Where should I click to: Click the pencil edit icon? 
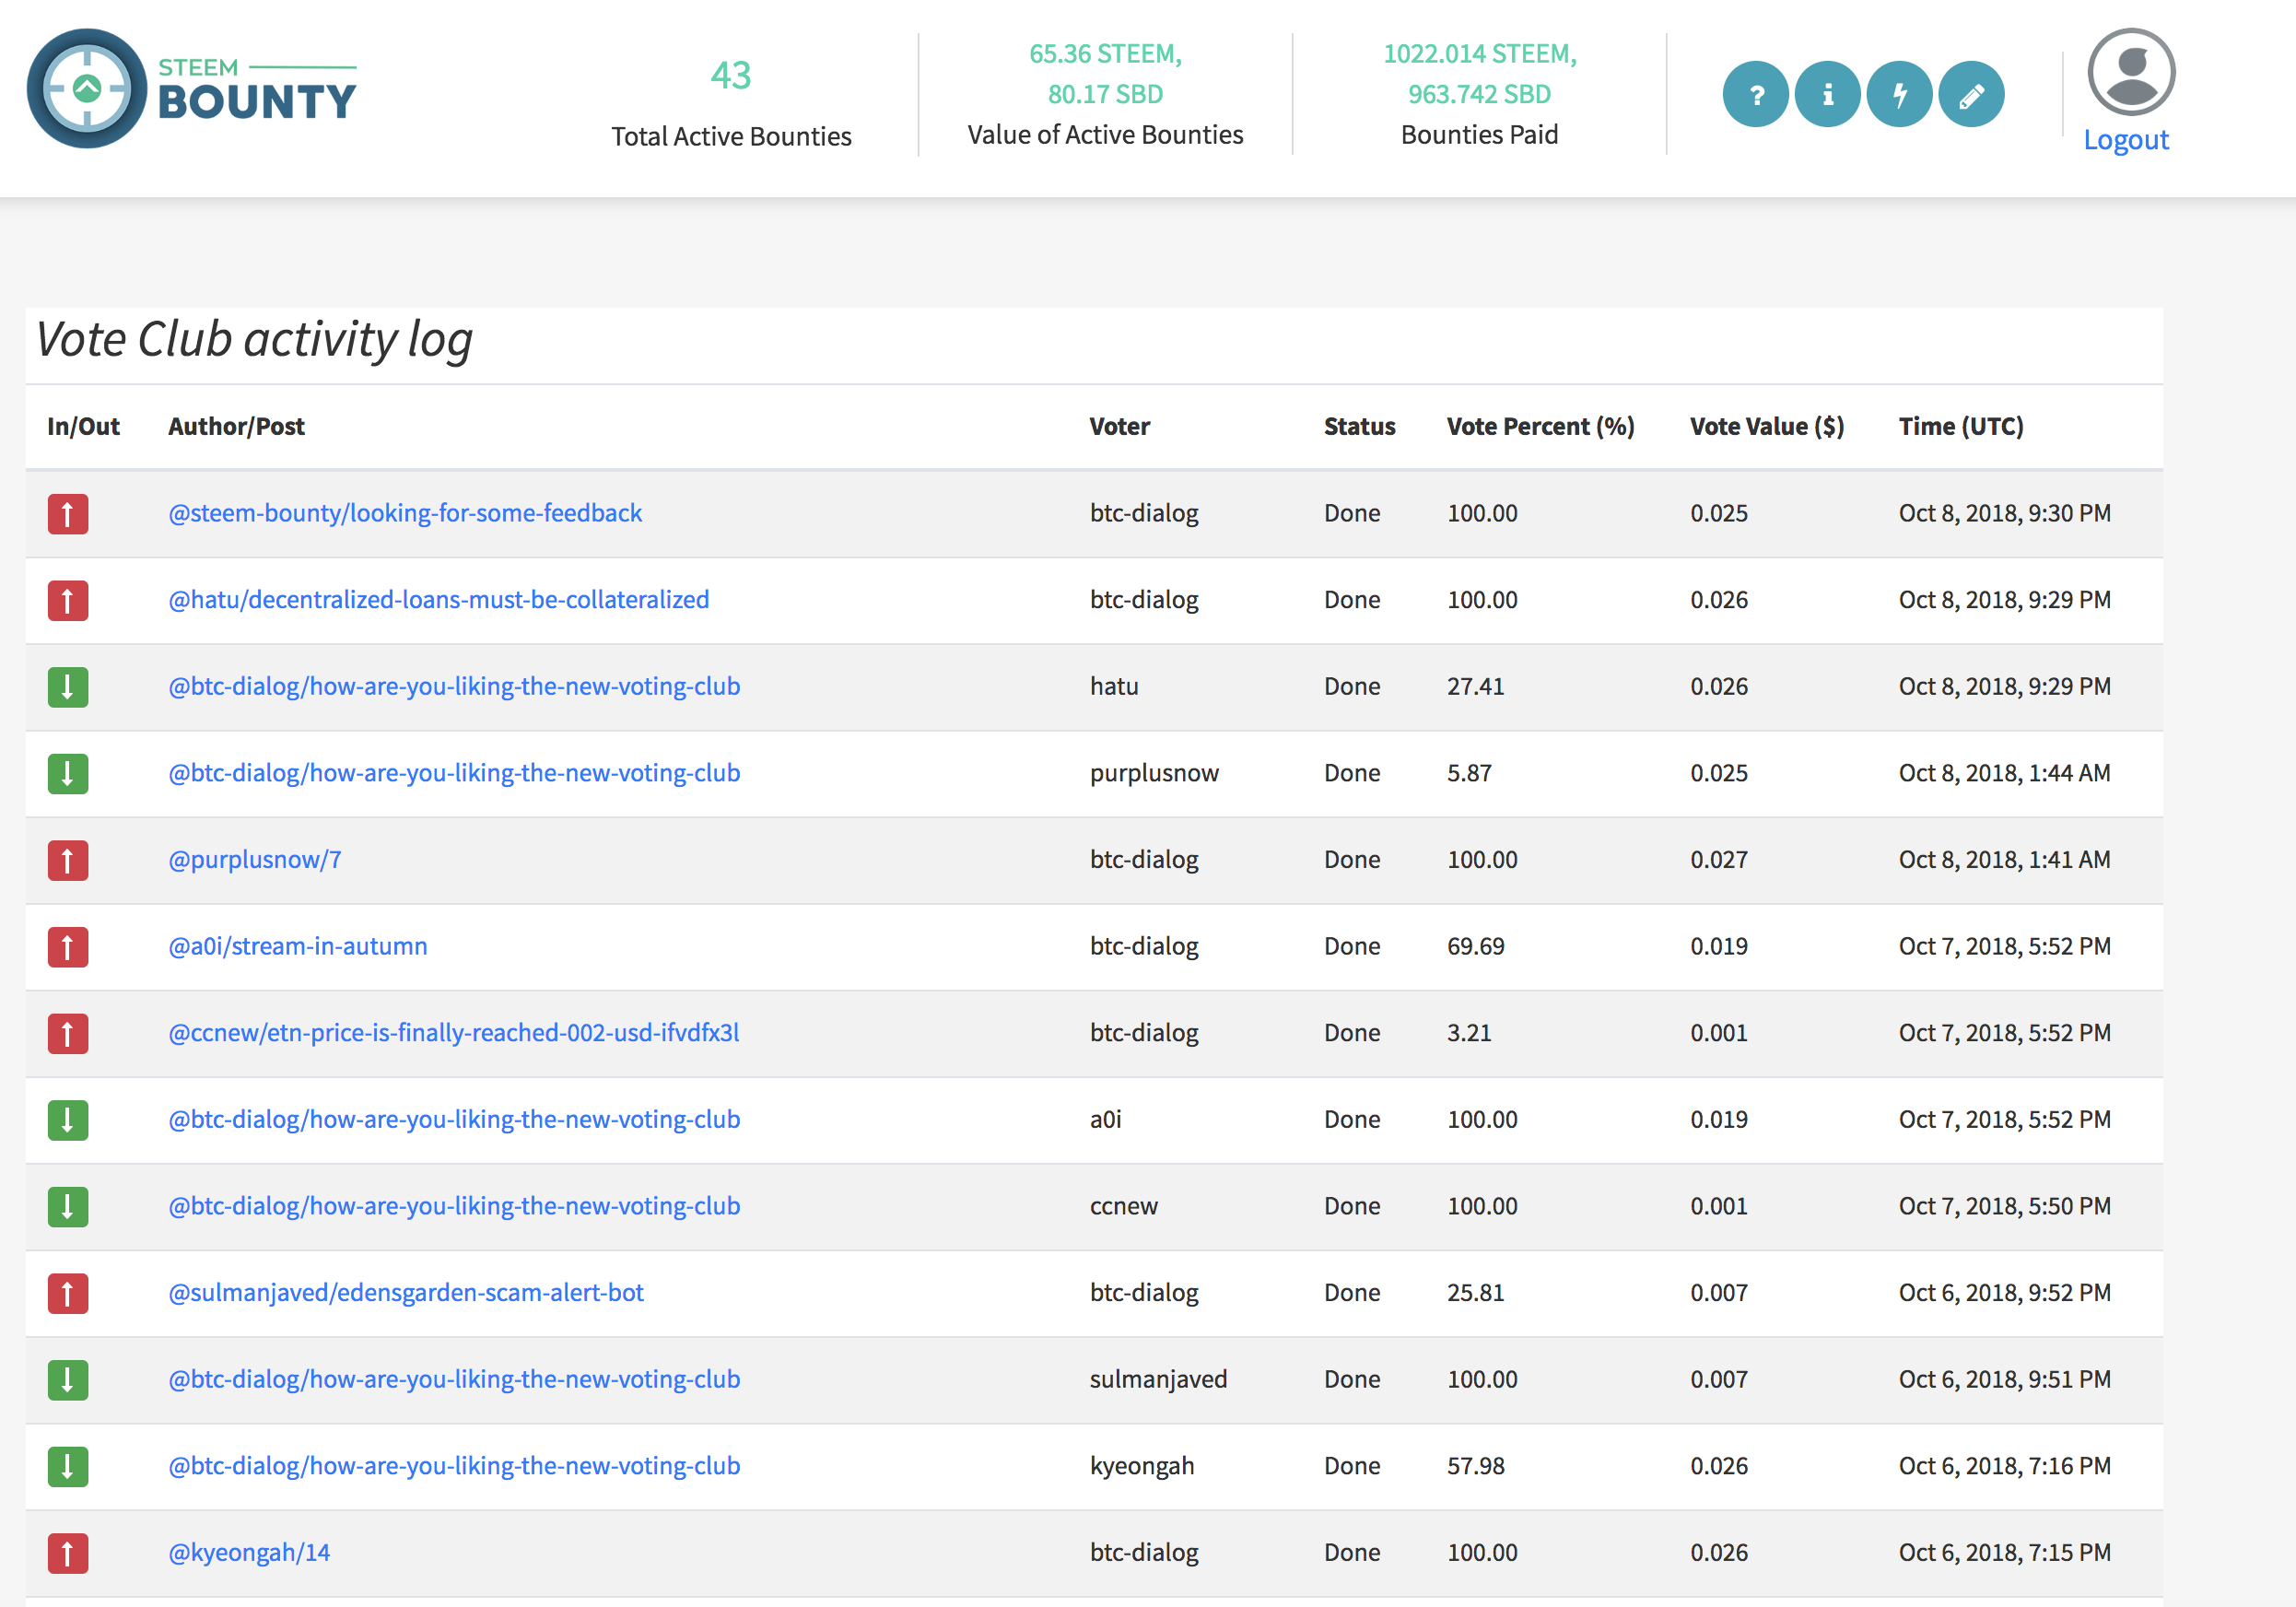coord(1971,95)
